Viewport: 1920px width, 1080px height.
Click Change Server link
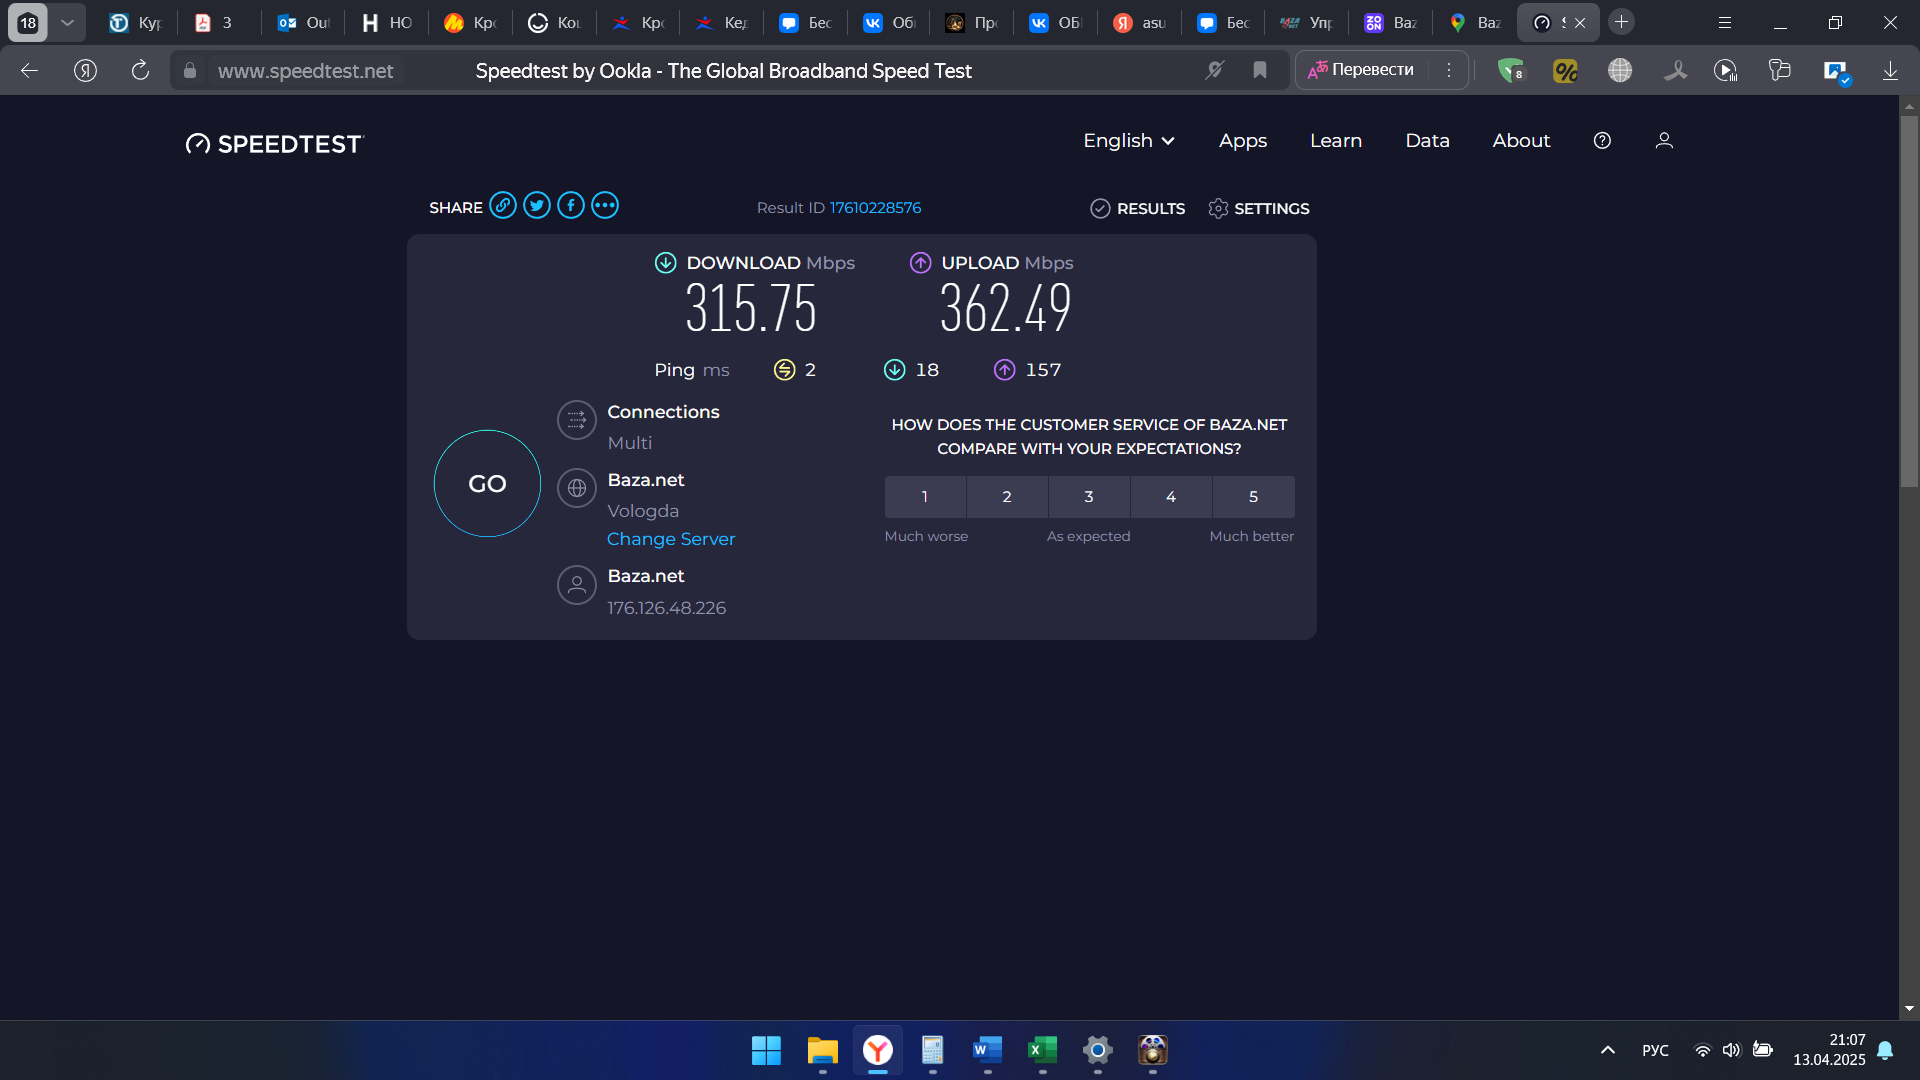671,539
